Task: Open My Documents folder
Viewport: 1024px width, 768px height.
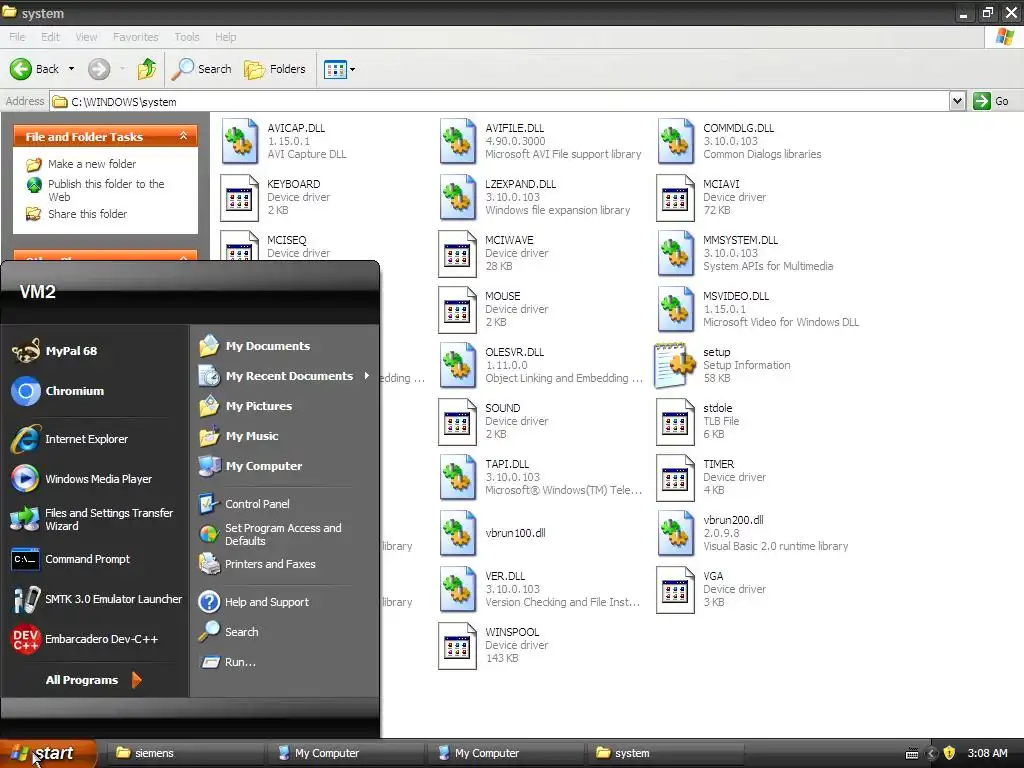Action: pos(255,346)
